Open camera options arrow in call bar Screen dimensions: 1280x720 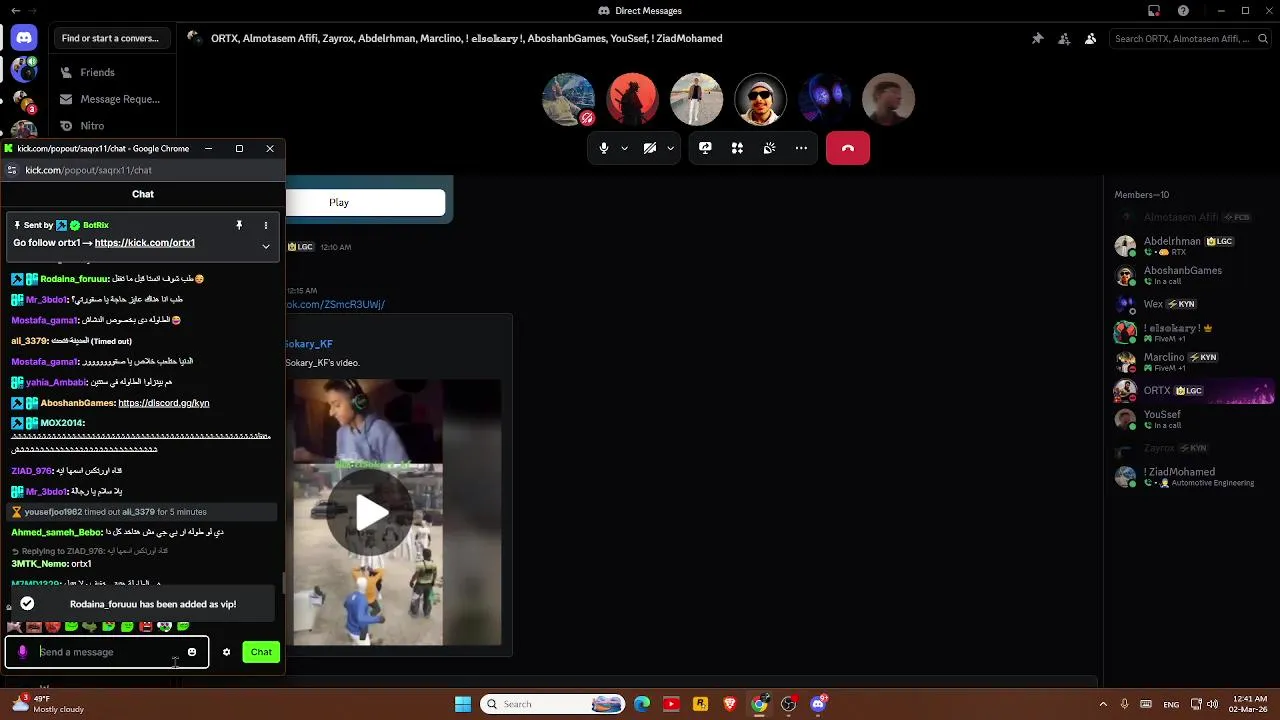(x=670, y=148)
